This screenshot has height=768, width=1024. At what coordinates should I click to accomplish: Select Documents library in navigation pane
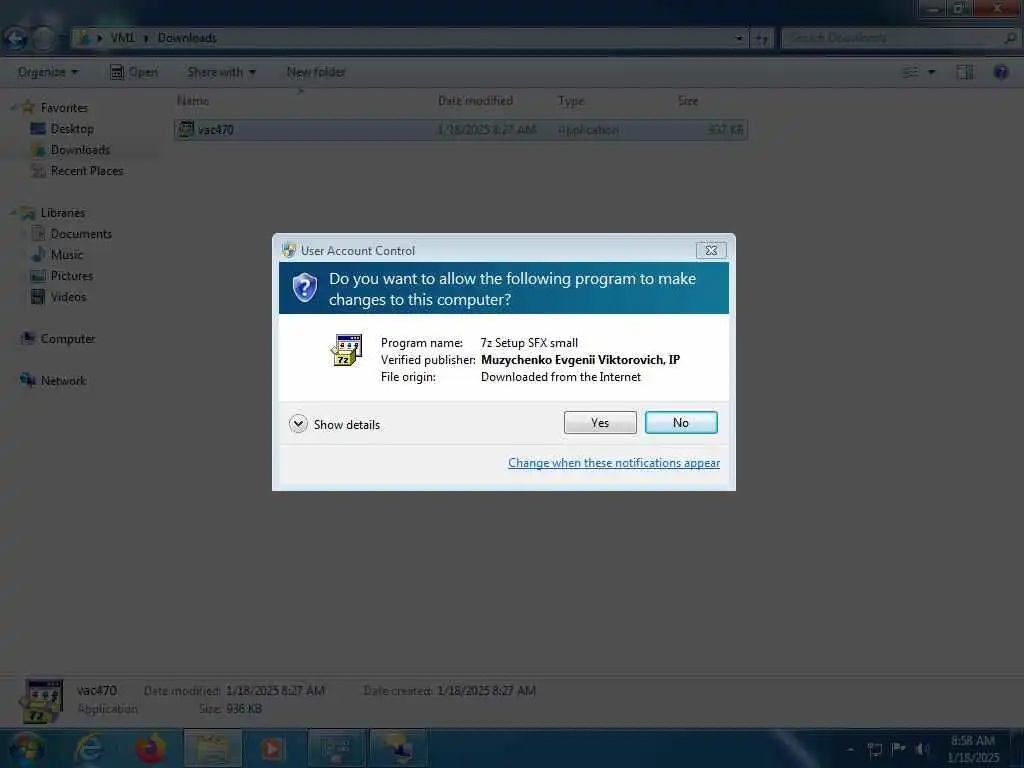coord(80,234)
